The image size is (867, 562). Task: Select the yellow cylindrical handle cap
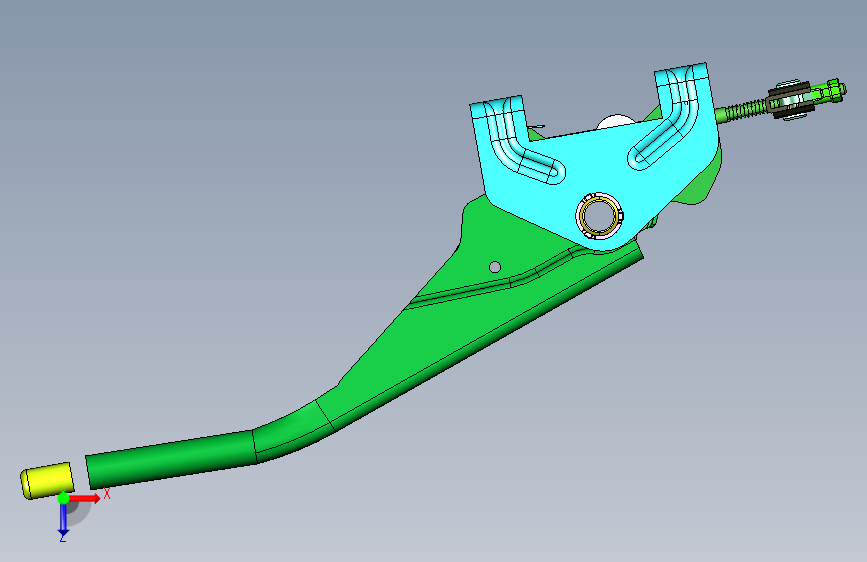tap(46, 480)
